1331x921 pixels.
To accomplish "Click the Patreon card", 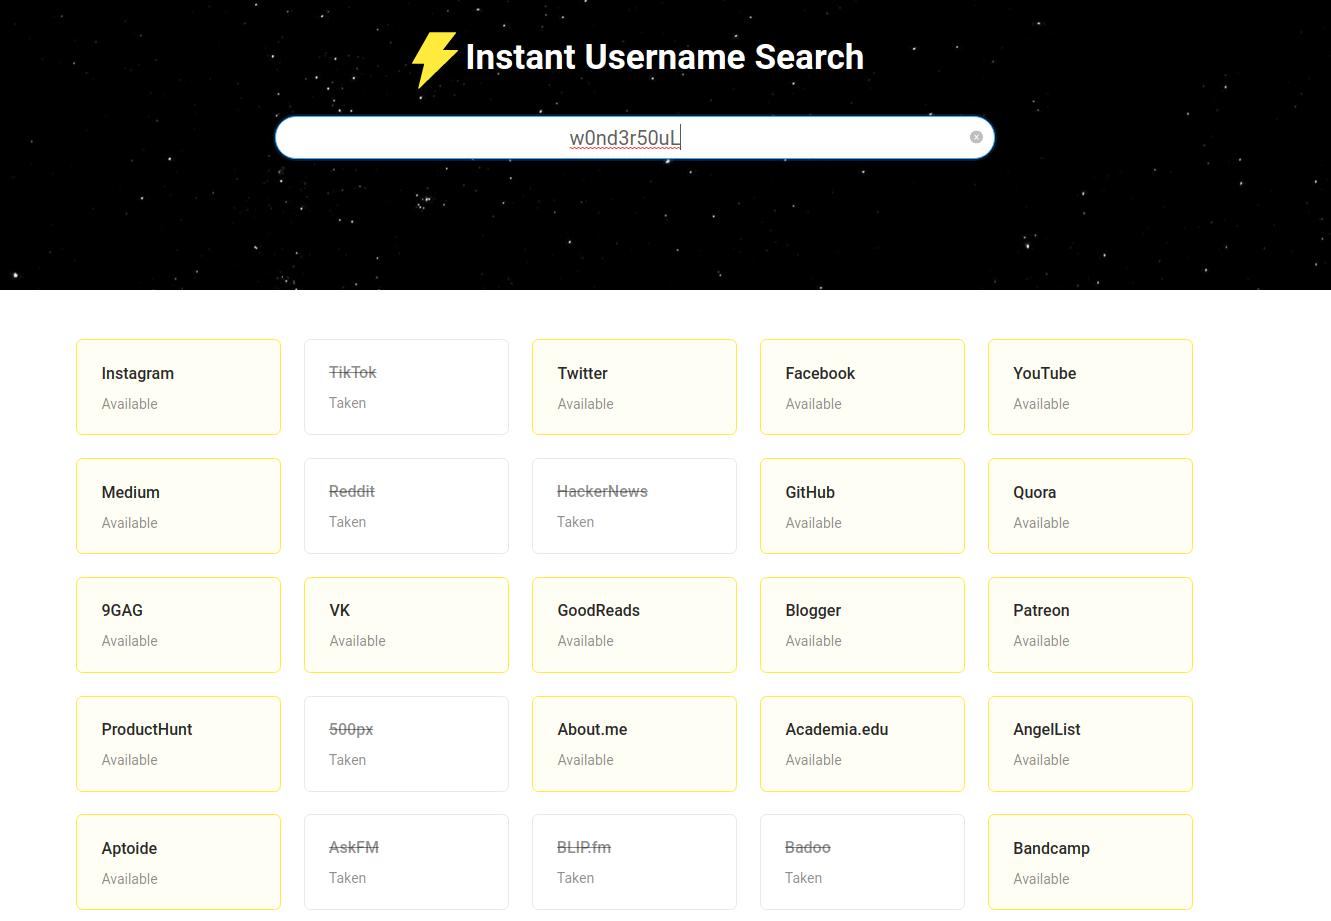I will click(1090, 625).
